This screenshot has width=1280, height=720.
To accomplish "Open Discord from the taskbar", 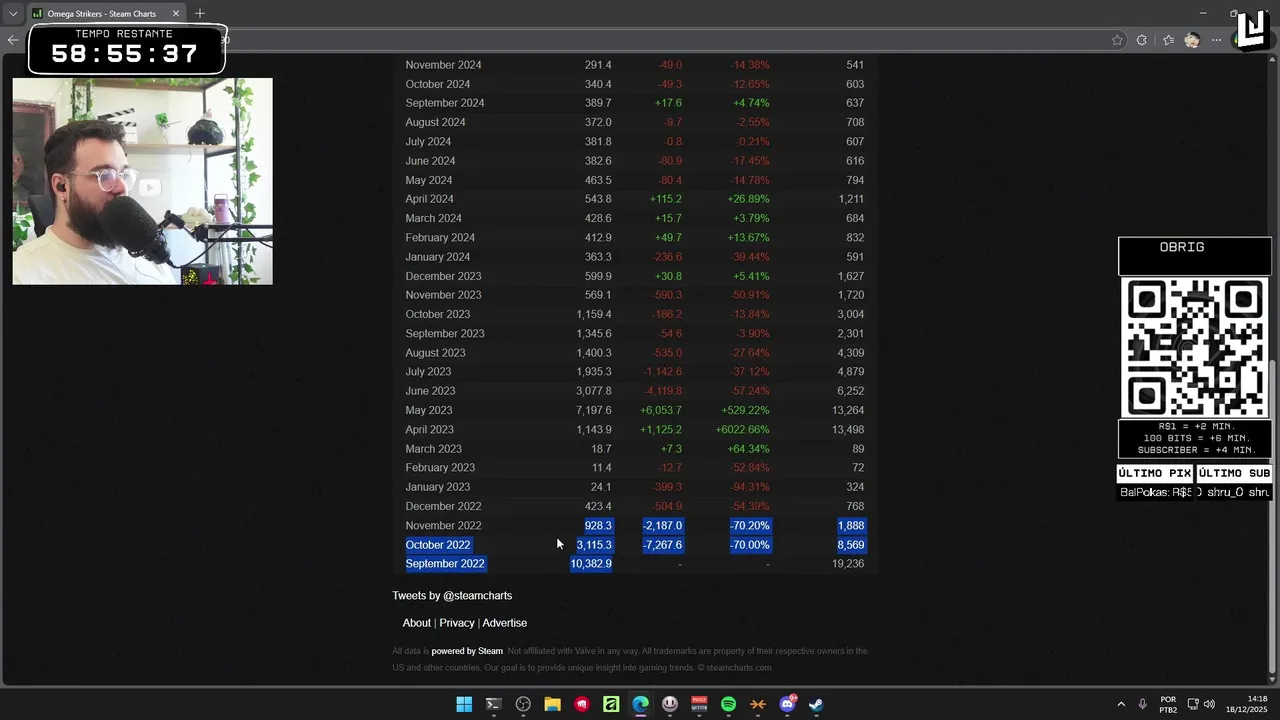I will [x=787, y=704].
